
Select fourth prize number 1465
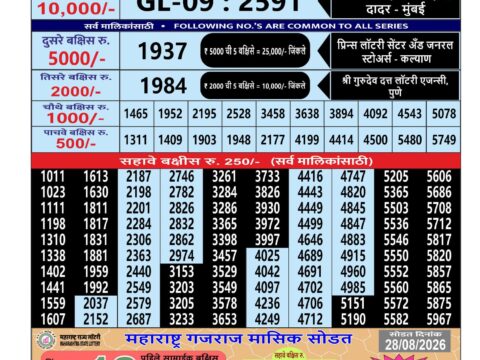coord(136,114)
